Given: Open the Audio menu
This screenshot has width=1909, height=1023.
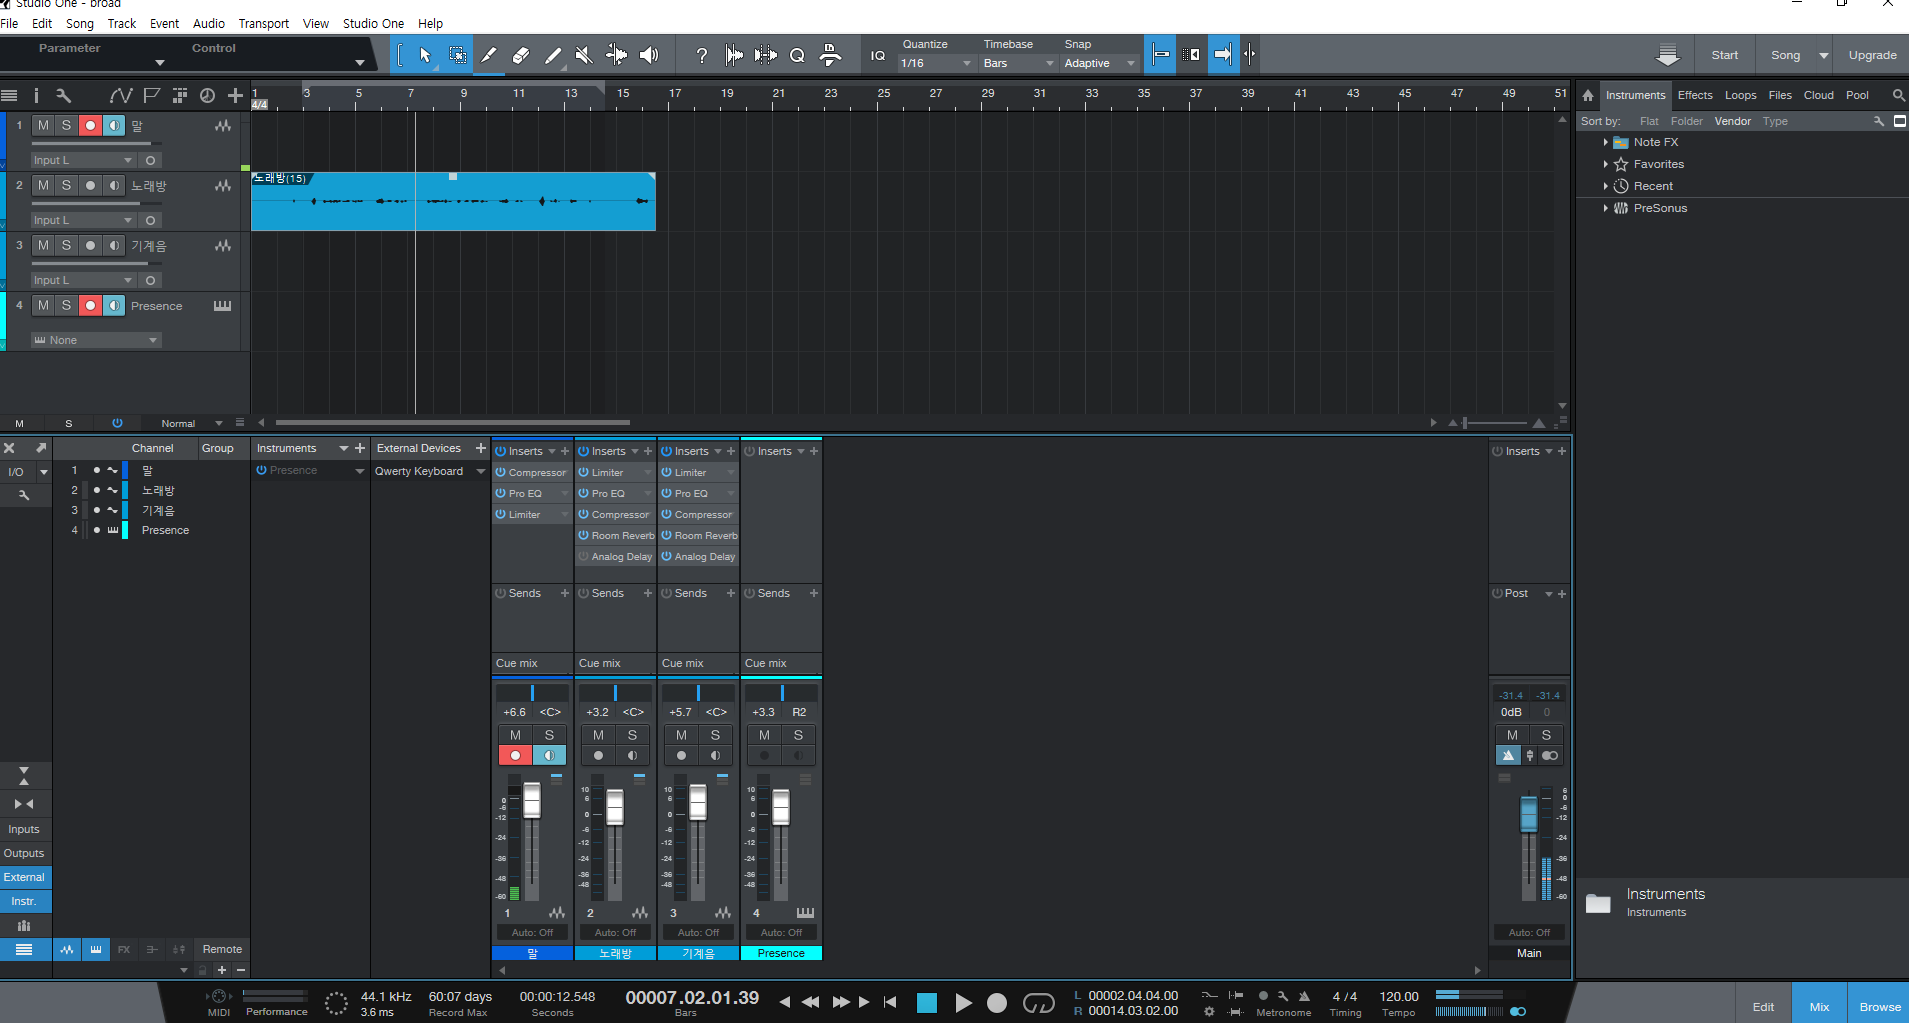Looking at the screenshot, I should click(209, 23).
